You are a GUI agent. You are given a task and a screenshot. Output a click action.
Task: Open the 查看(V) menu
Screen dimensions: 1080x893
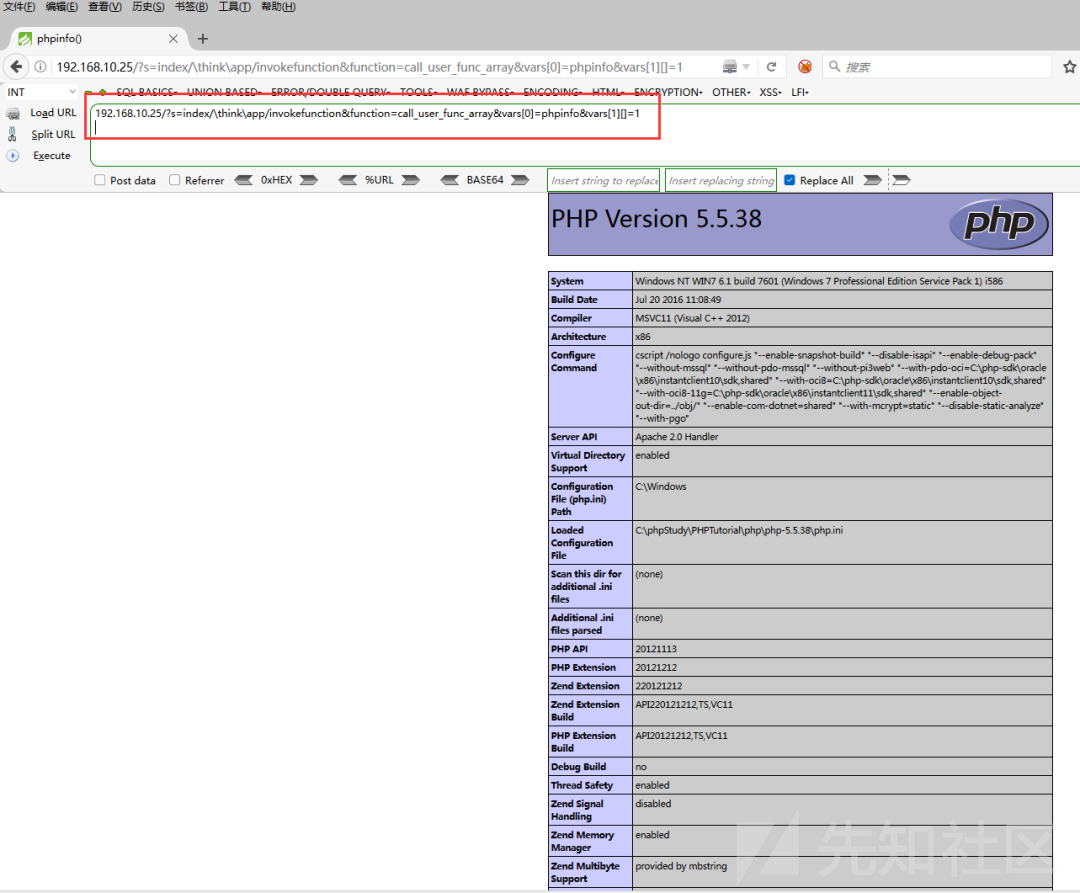(x=105, y=7)
